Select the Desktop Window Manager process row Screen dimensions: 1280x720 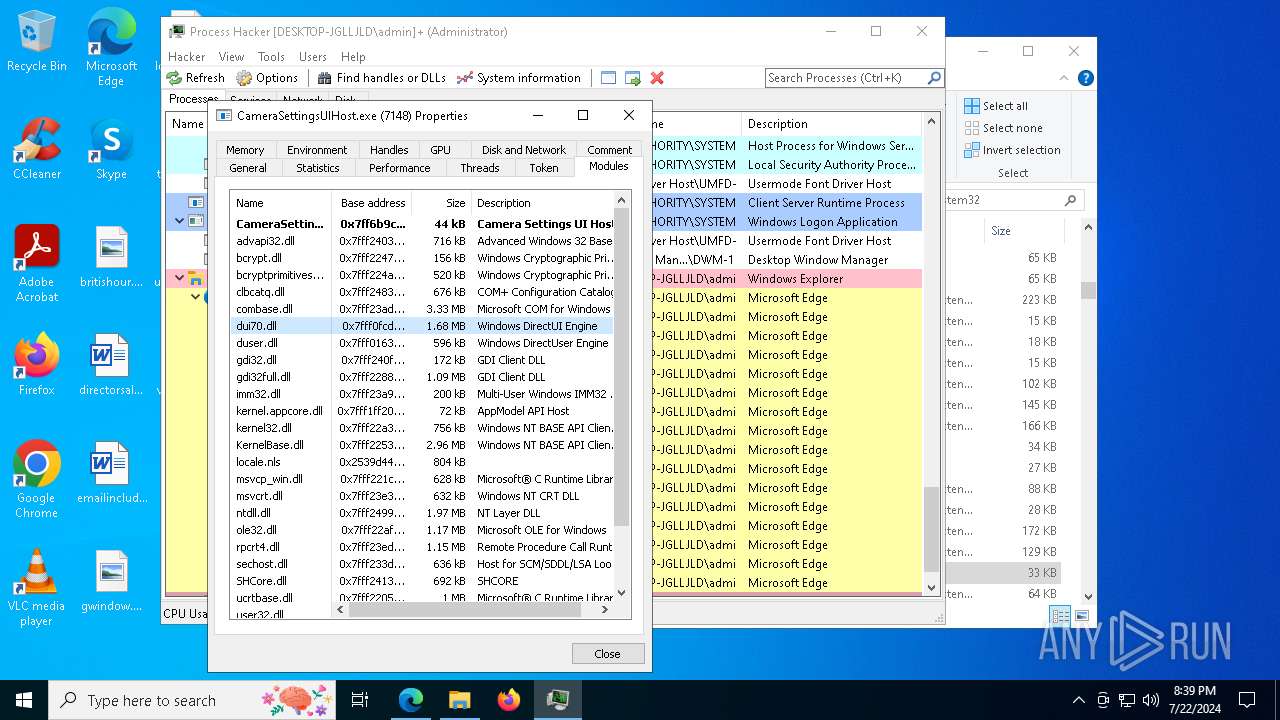point(545,260)
